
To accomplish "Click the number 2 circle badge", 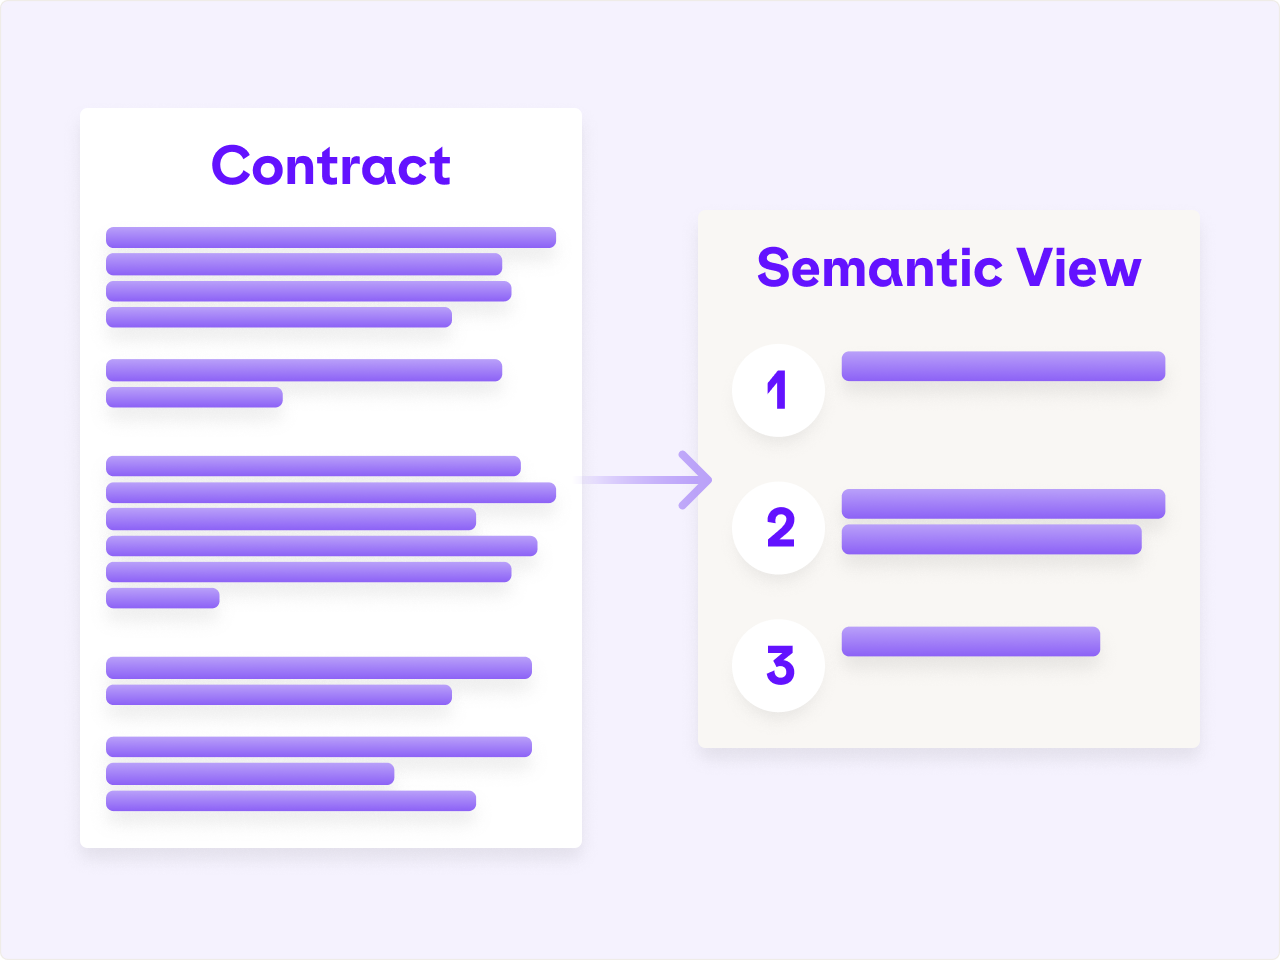I will click(778, 527).
